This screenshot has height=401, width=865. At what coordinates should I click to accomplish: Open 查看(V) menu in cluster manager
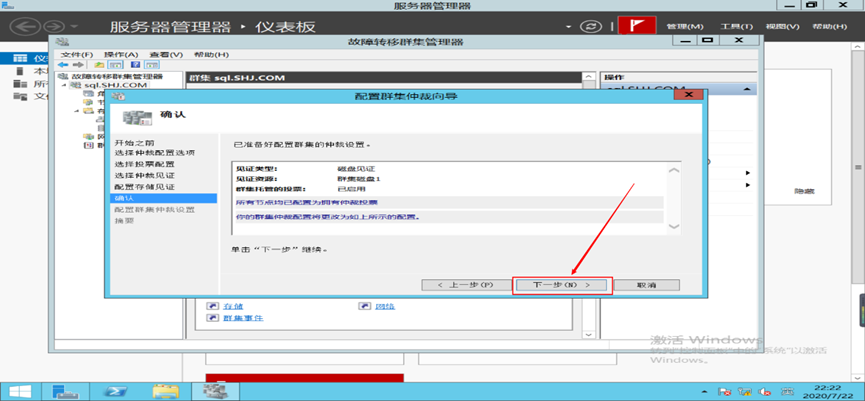click(166, 55)
